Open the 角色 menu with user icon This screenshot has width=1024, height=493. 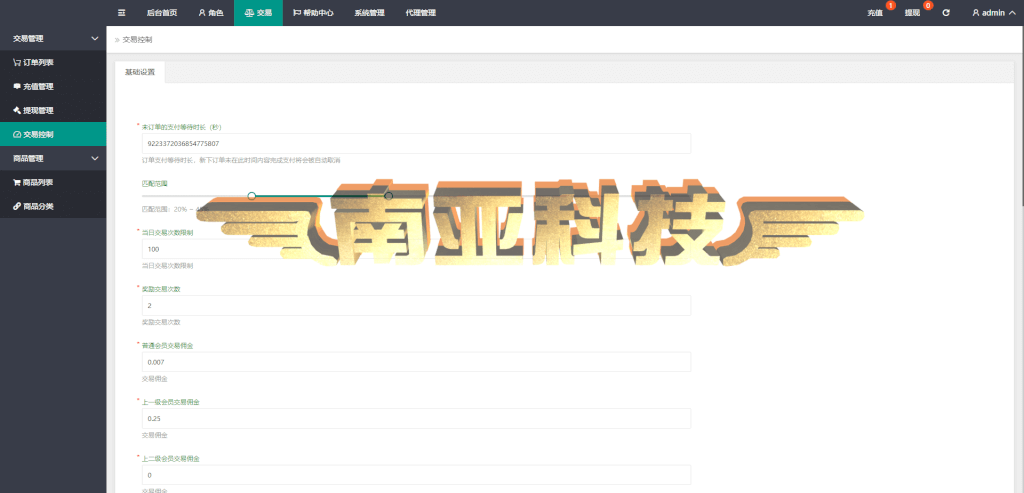pos(211,12)
